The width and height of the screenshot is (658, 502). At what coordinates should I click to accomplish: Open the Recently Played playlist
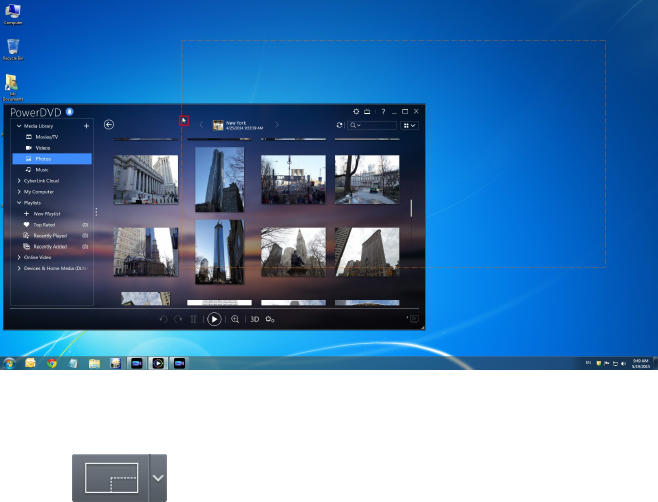(52, 235)
